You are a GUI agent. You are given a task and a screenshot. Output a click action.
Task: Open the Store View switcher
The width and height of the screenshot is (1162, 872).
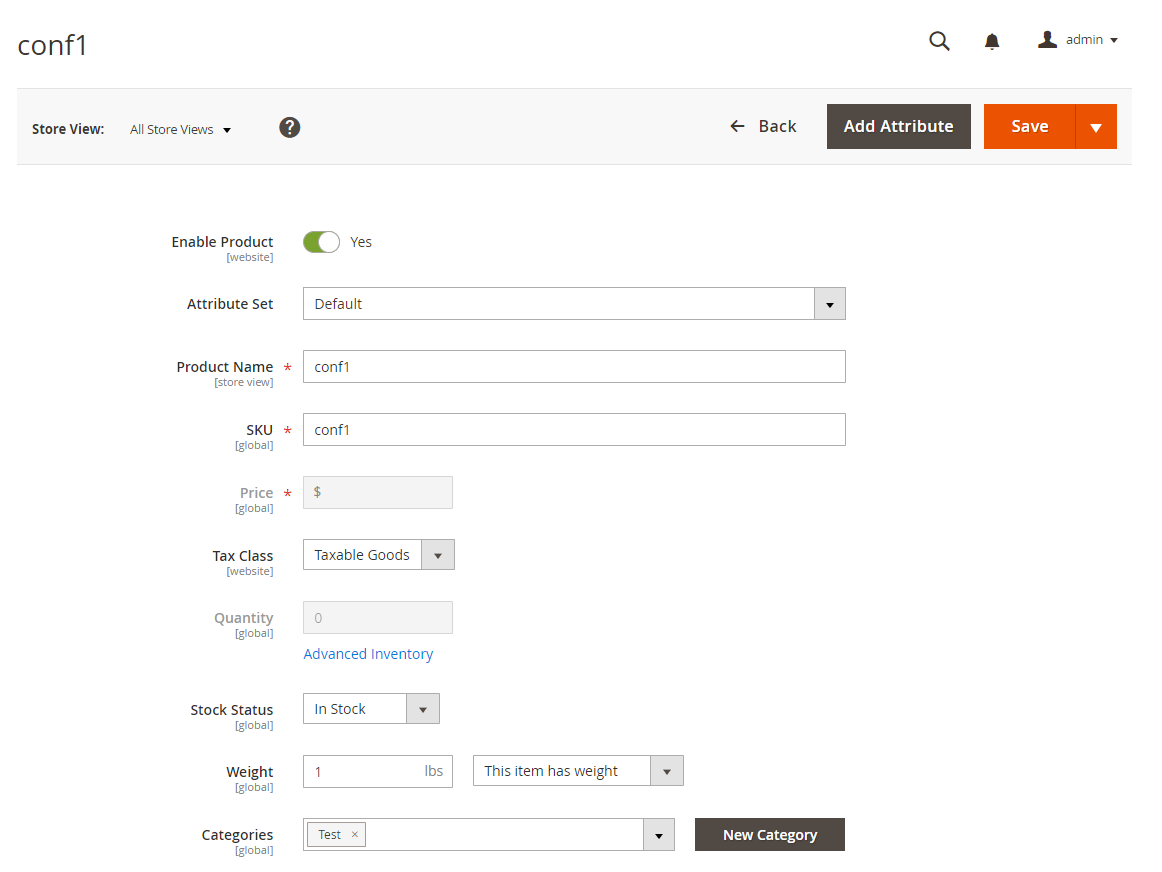[180, 130]
